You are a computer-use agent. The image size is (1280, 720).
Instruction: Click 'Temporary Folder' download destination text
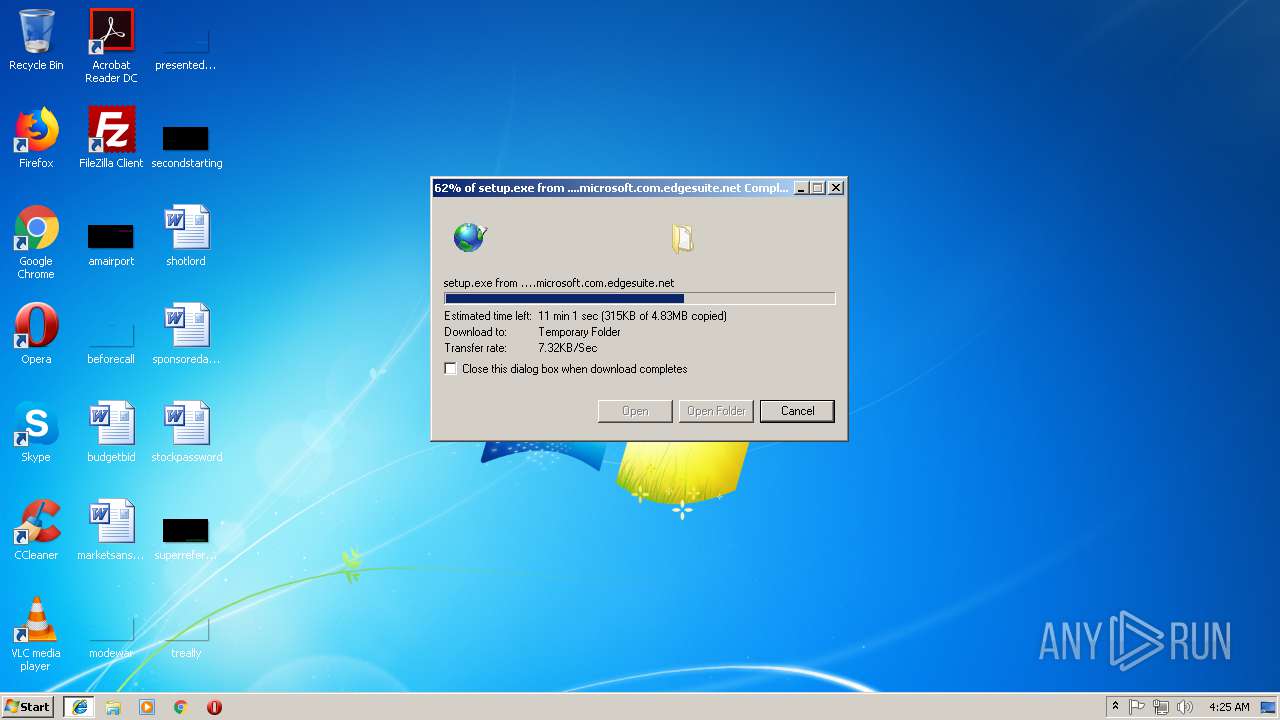tap(579, 332)
